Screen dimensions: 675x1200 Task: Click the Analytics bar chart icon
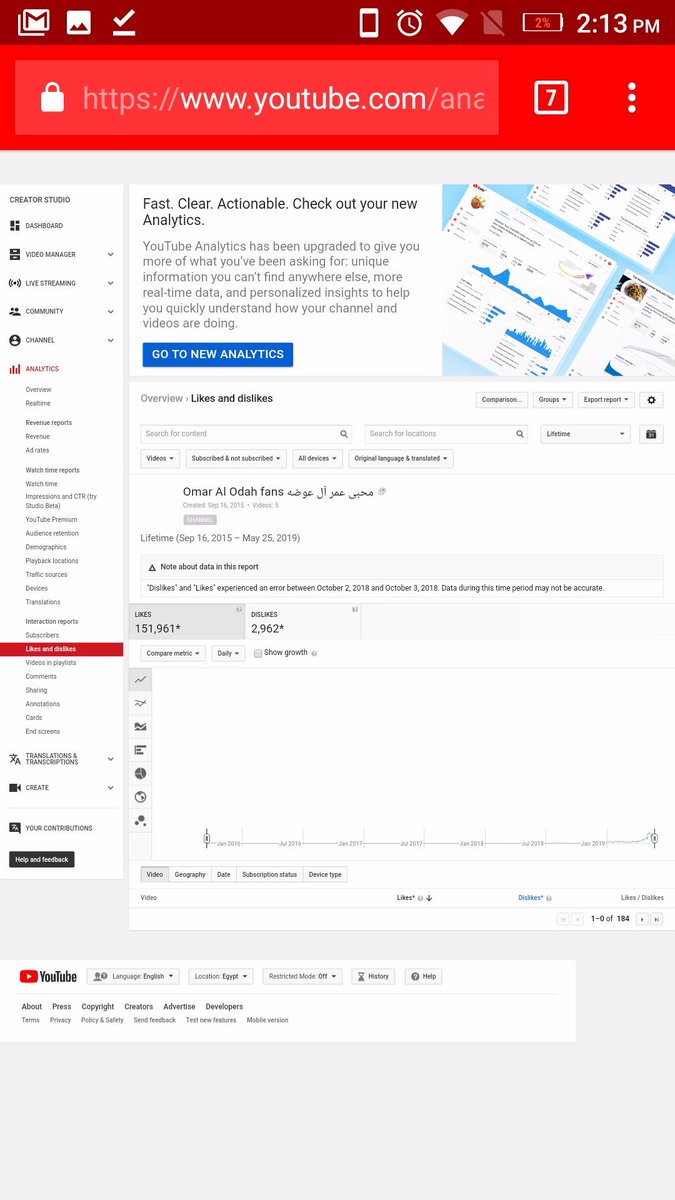[x=15, y=369]
